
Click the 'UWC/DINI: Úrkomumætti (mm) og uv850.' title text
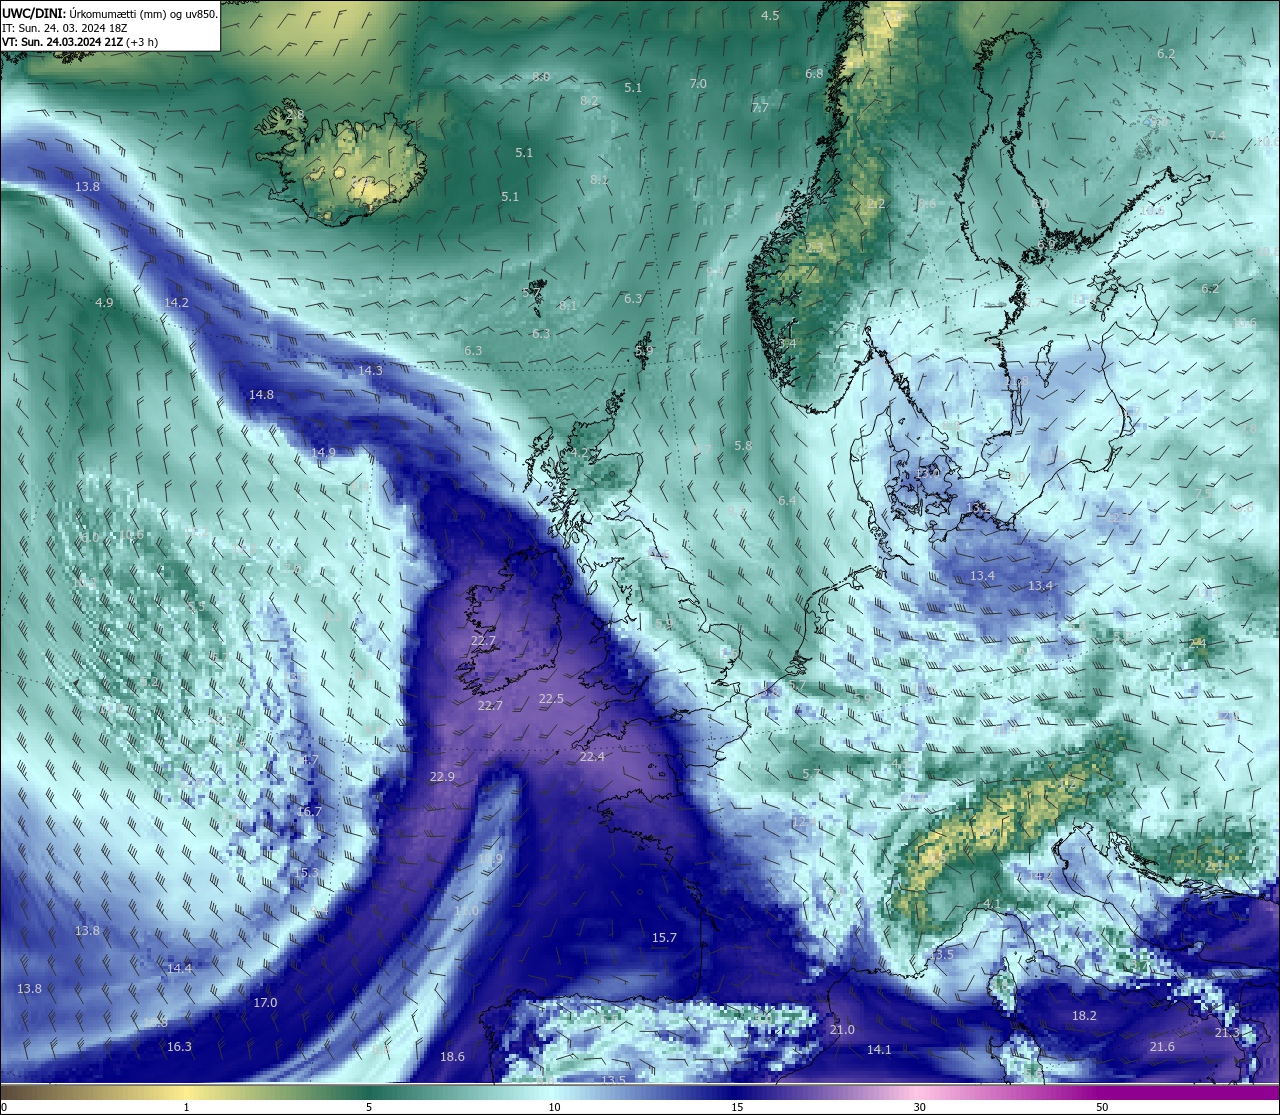point(110,14)
